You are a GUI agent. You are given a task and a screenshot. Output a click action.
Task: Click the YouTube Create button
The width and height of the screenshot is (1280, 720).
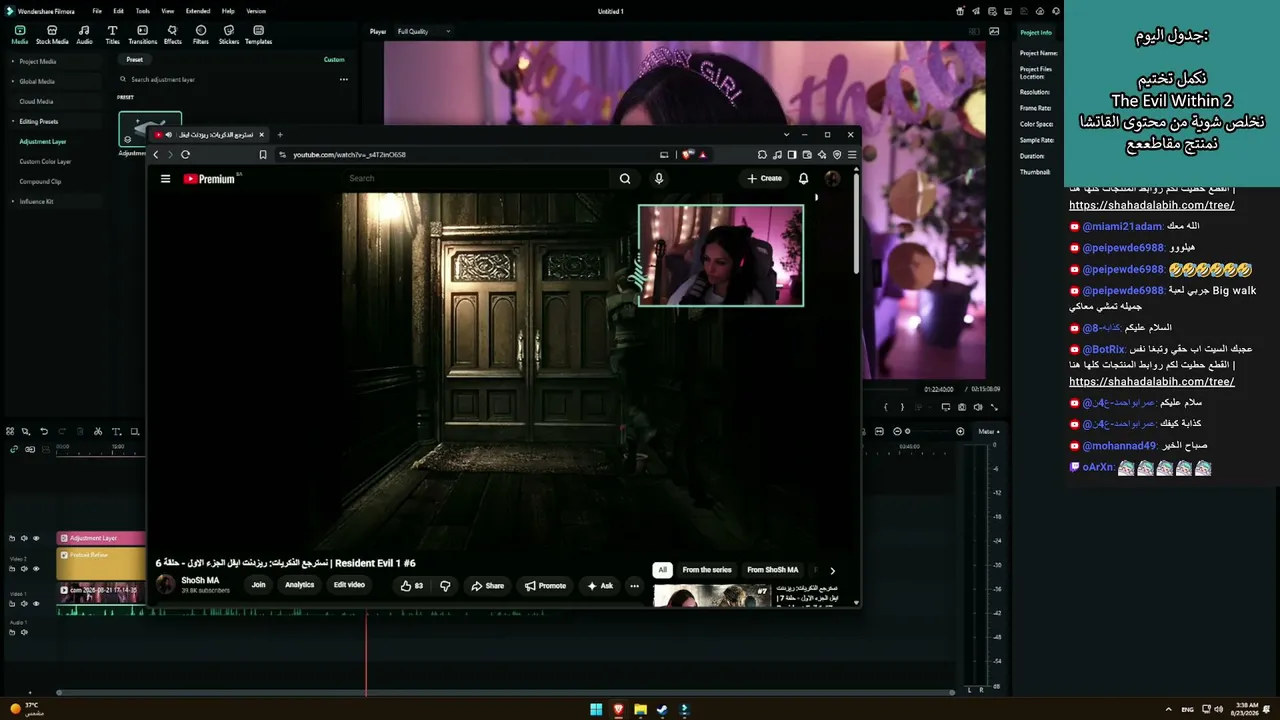point(765,179)
